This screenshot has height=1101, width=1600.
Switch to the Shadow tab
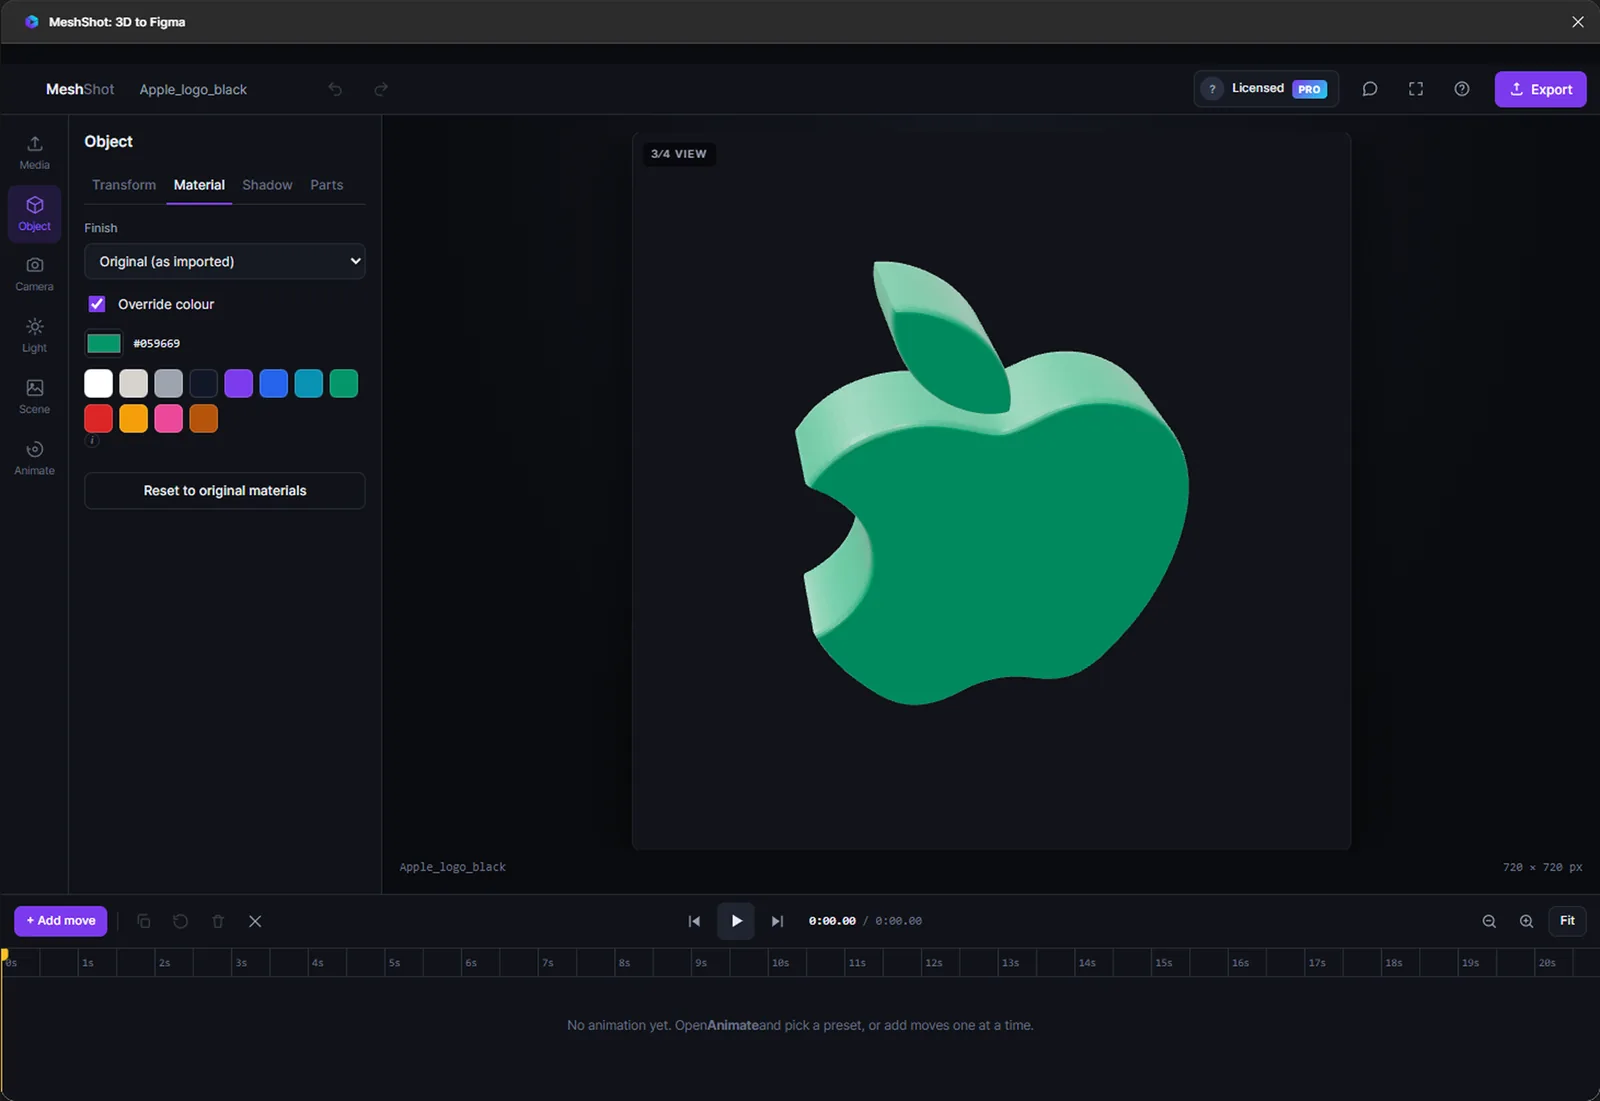pos(267,185)
